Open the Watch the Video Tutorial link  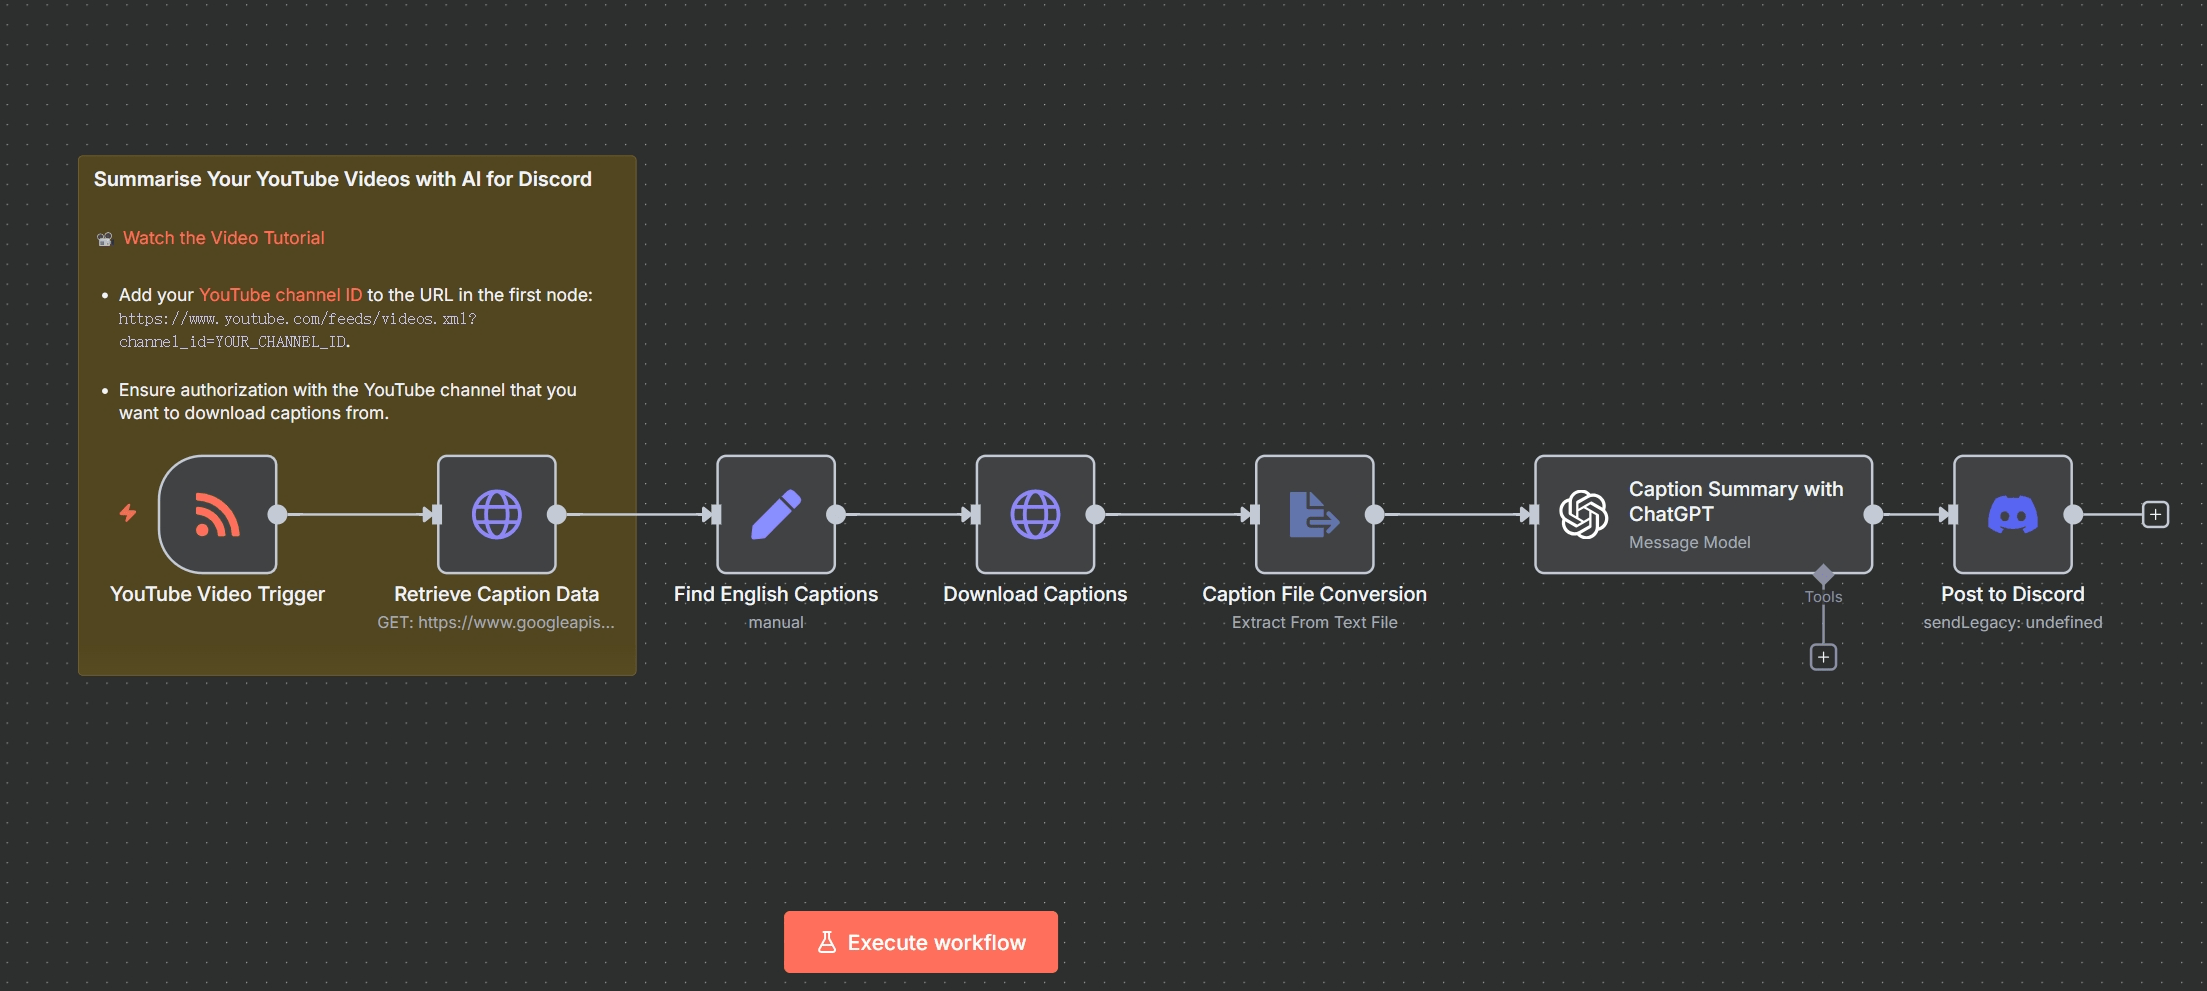point(223,238)
